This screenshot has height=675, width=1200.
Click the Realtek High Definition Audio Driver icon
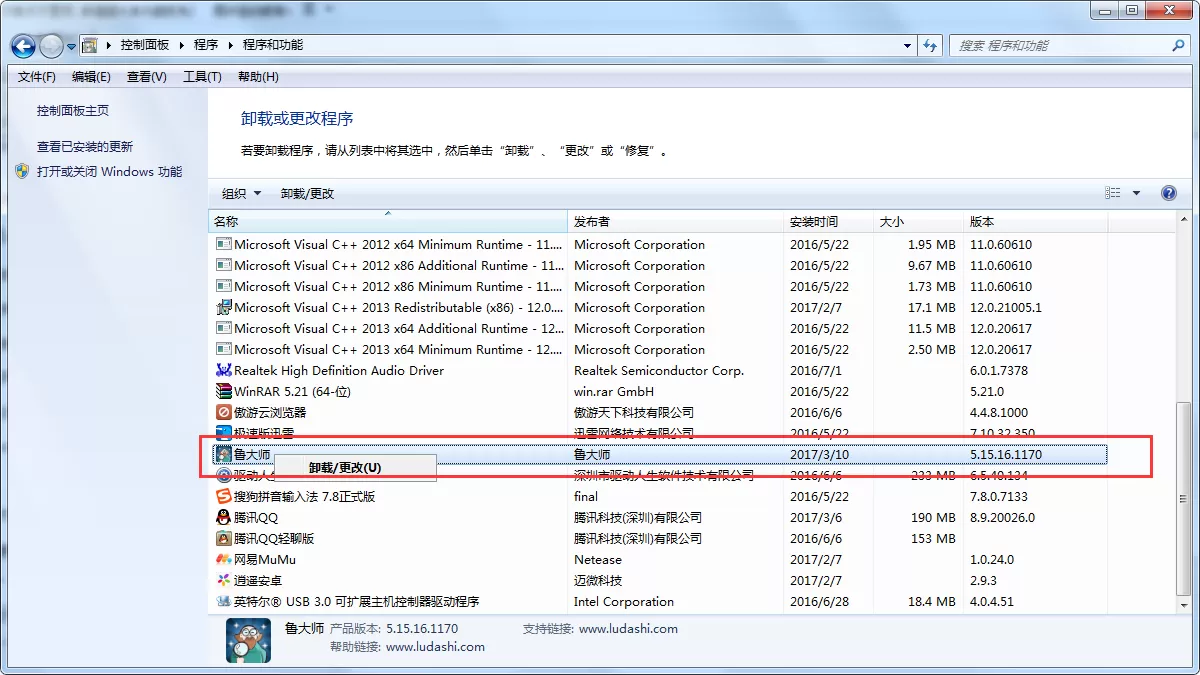[224, 371]
